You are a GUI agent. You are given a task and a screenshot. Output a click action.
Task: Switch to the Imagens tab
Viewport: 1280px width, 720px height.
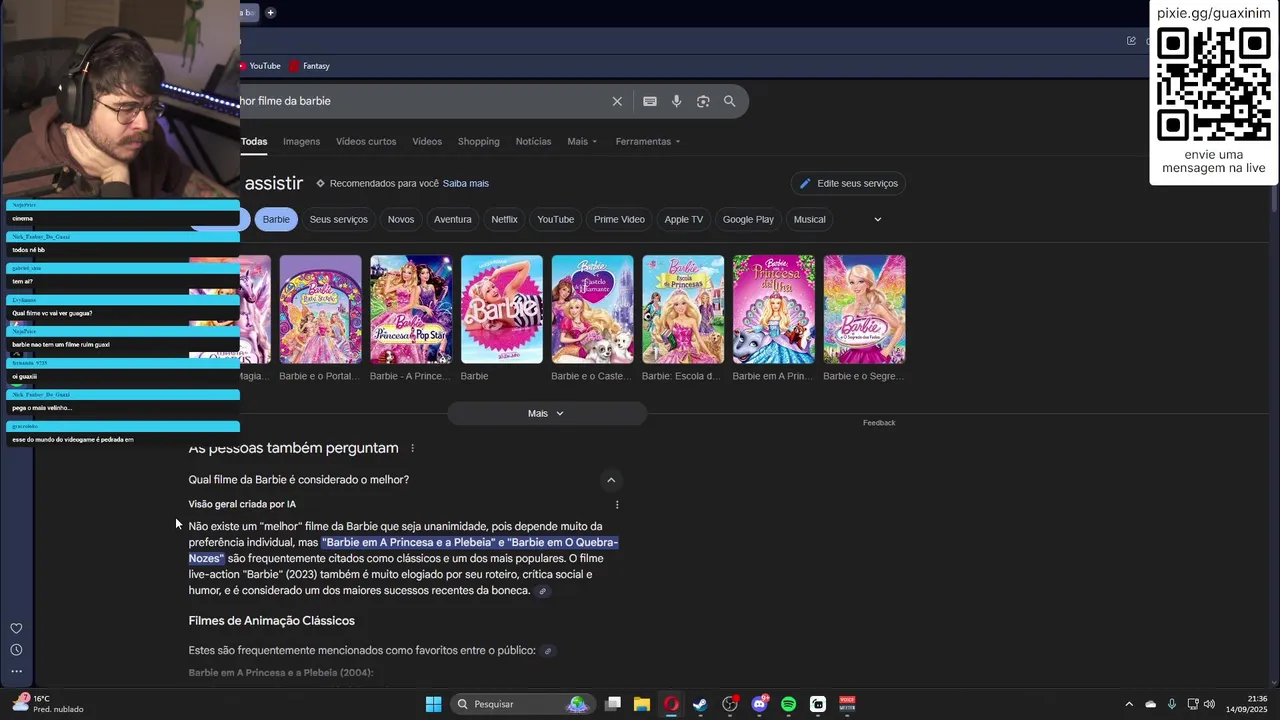click(301, 142)
